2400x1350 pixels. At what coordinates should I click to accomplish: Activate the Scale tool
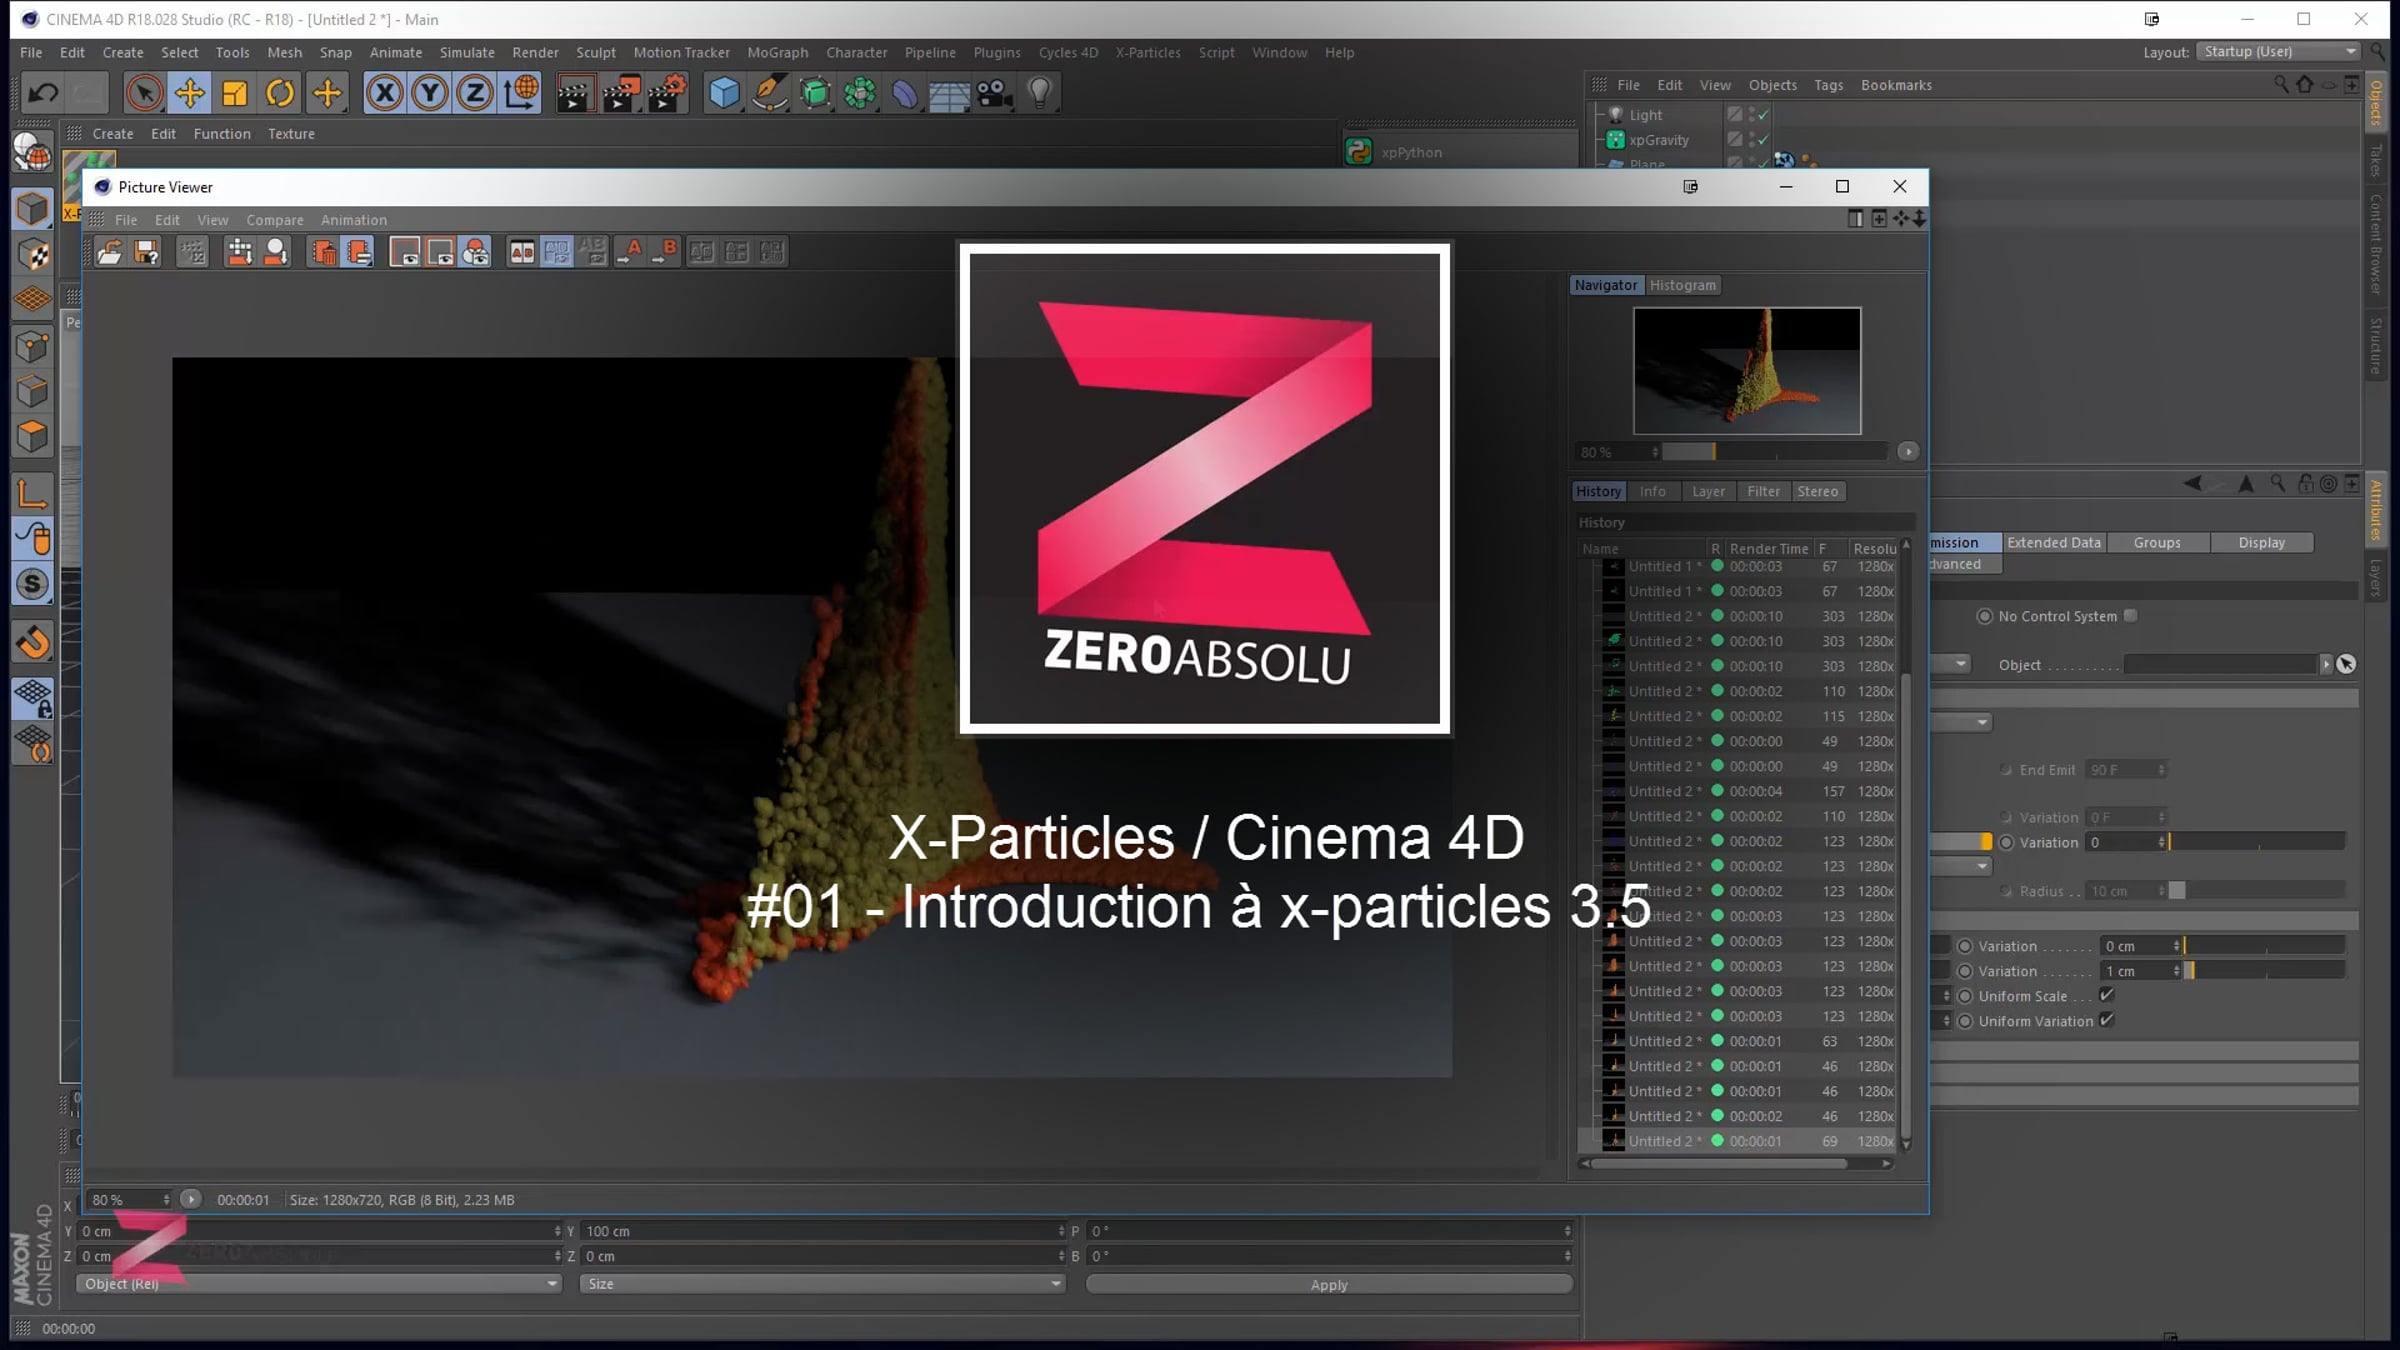pyautogui.click(x=235, y=93)
